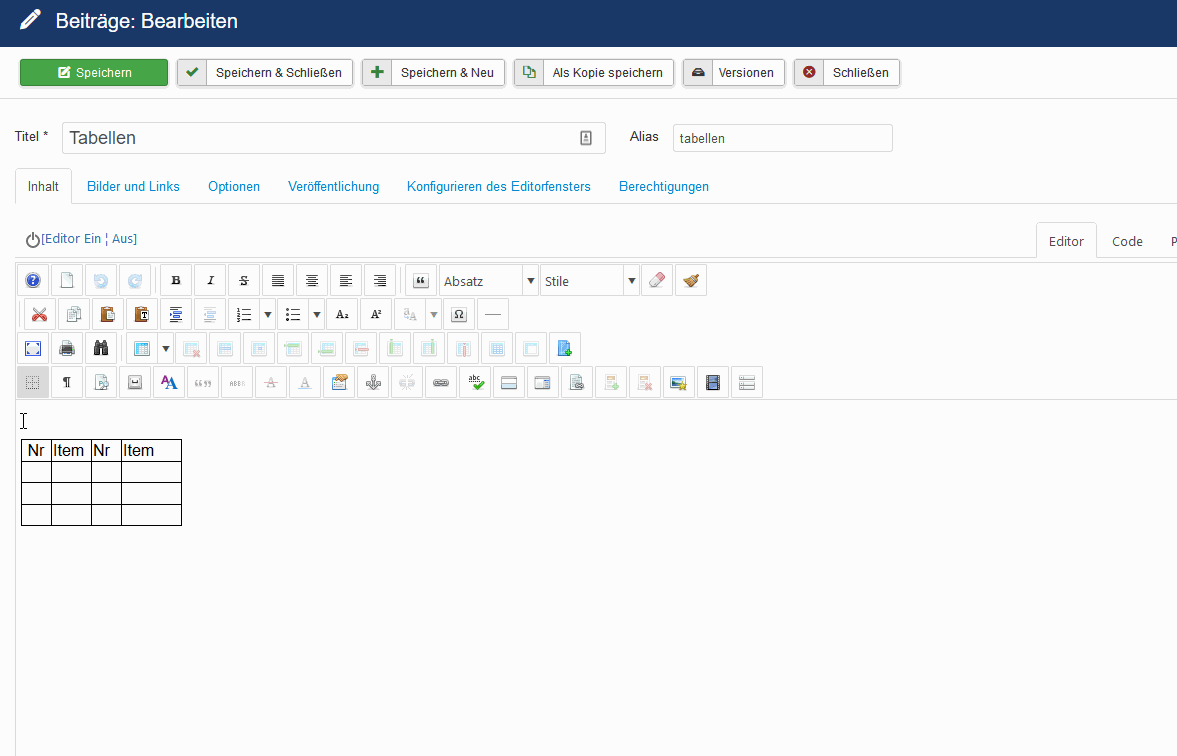Click the new document icon

[x=67, y=281]
